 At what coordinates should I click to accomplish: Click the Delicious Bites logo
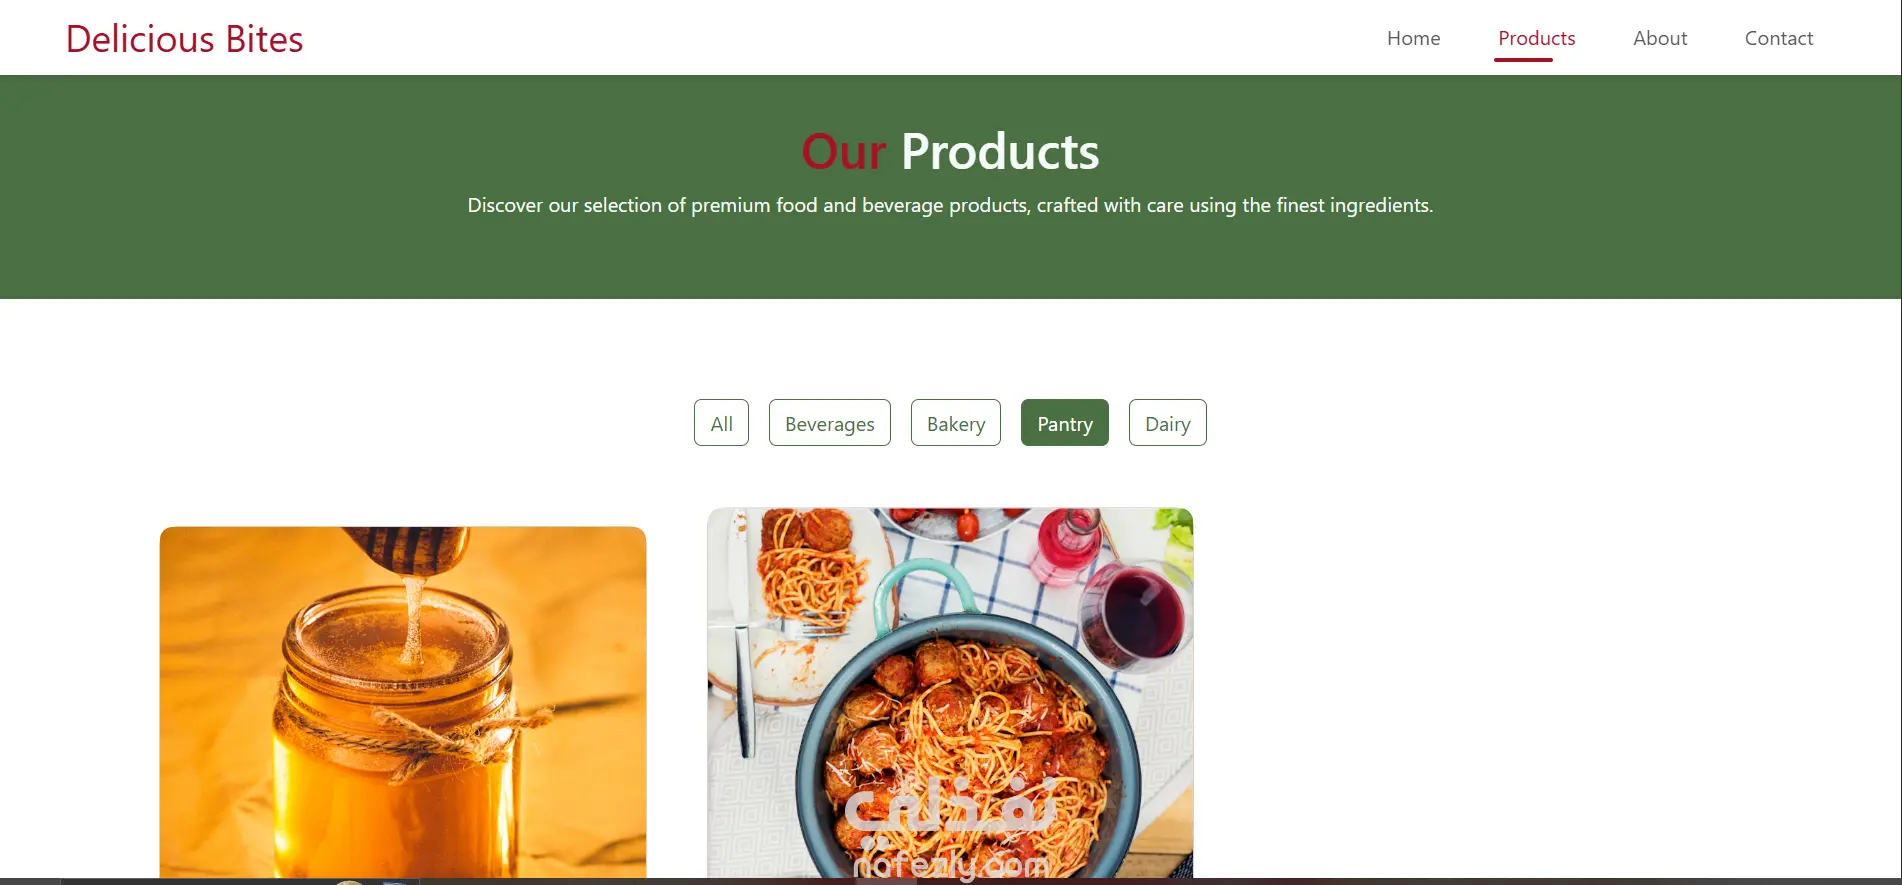(184, 39)
